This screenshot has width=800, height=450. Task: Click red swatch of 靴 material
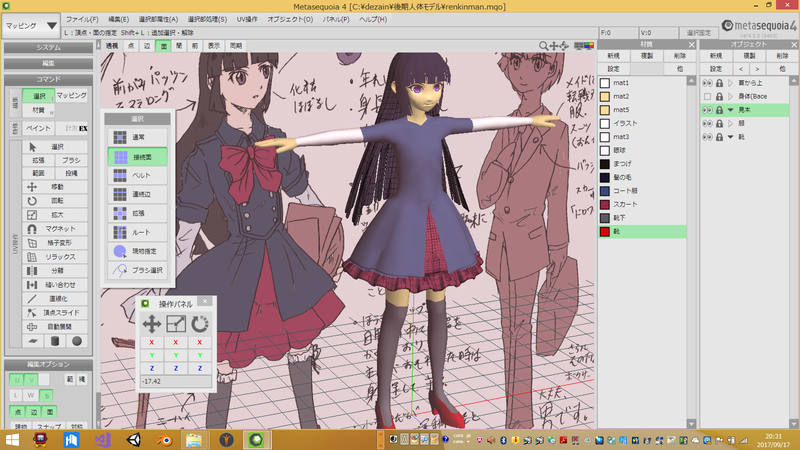coord(605,232)
